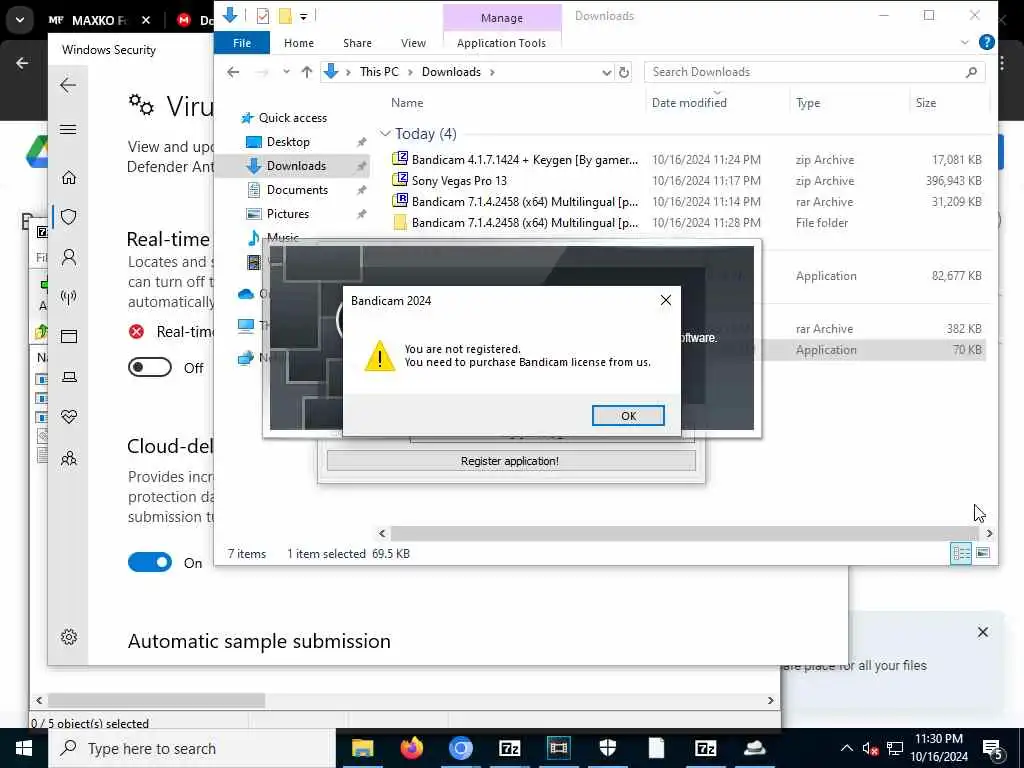
Task: Close the Bandicam 2024 warning dialog
Action: [665, 300]
